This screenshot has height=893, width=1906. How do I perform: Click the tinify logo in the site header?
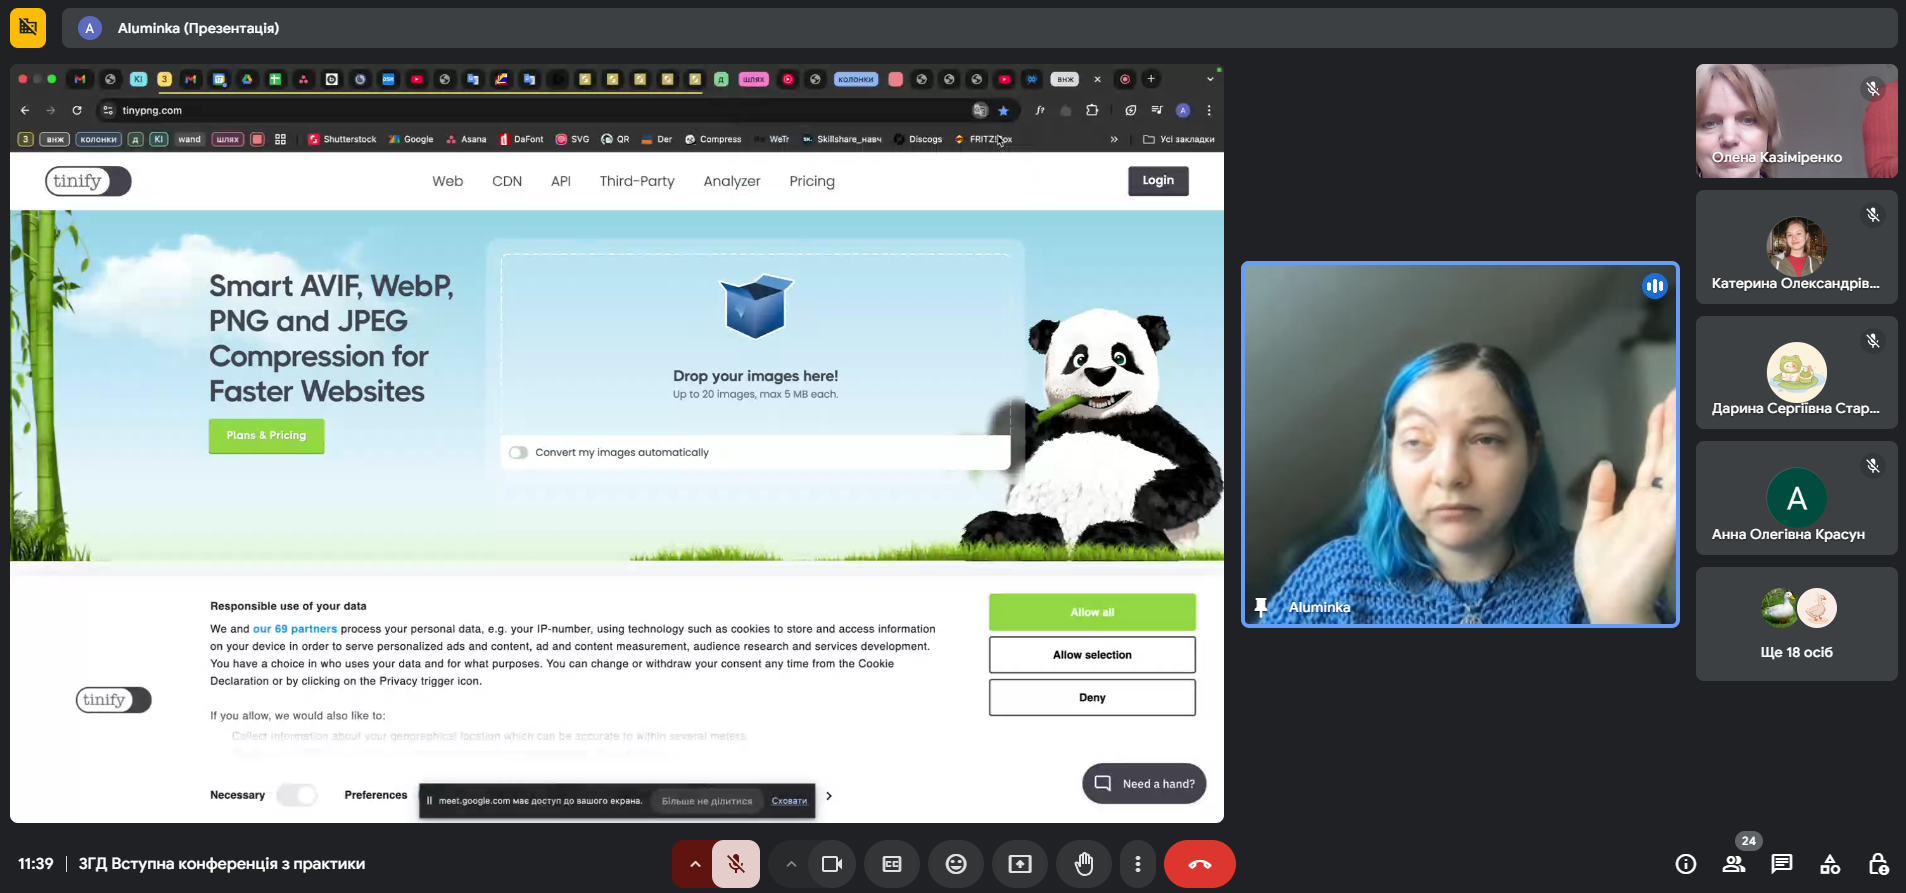coord(88,181)
